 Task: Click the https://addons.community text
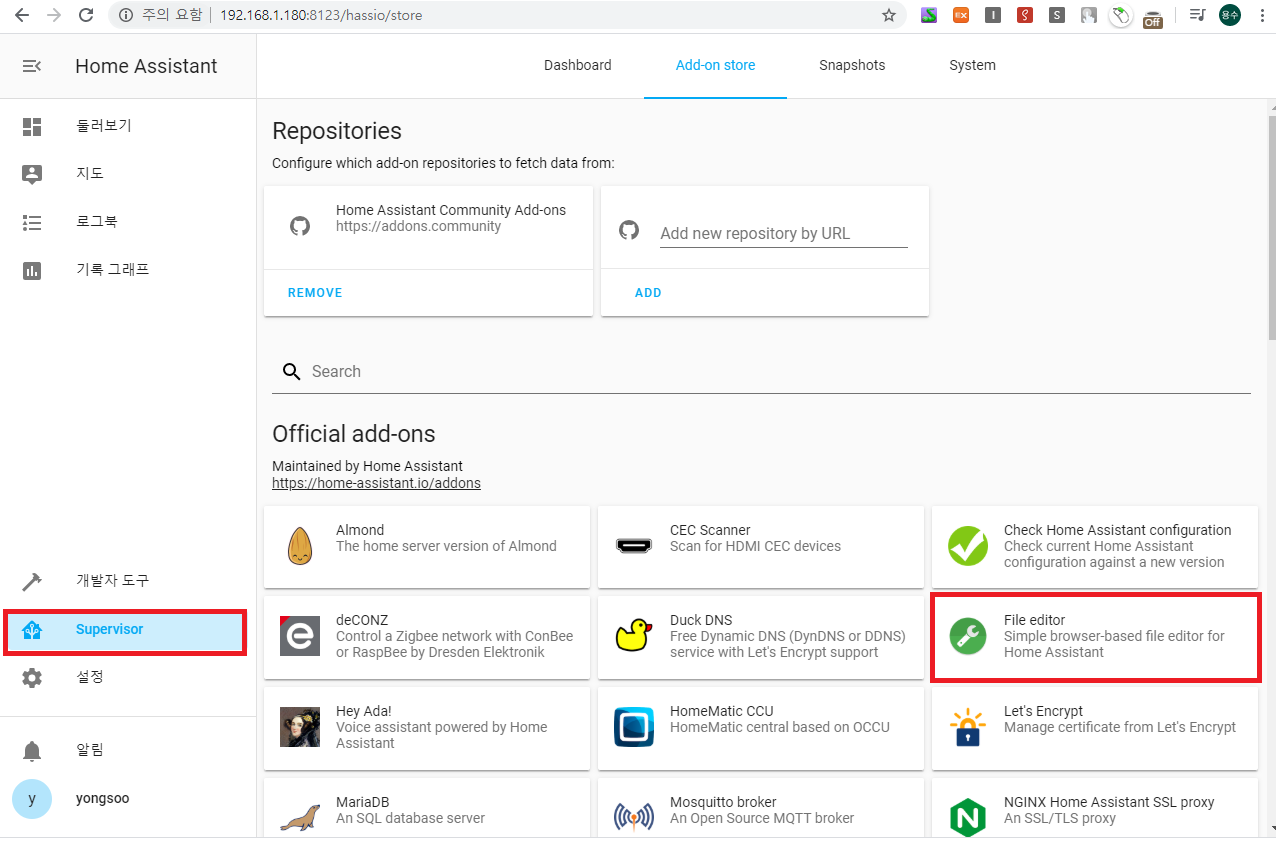coord(418,227)
